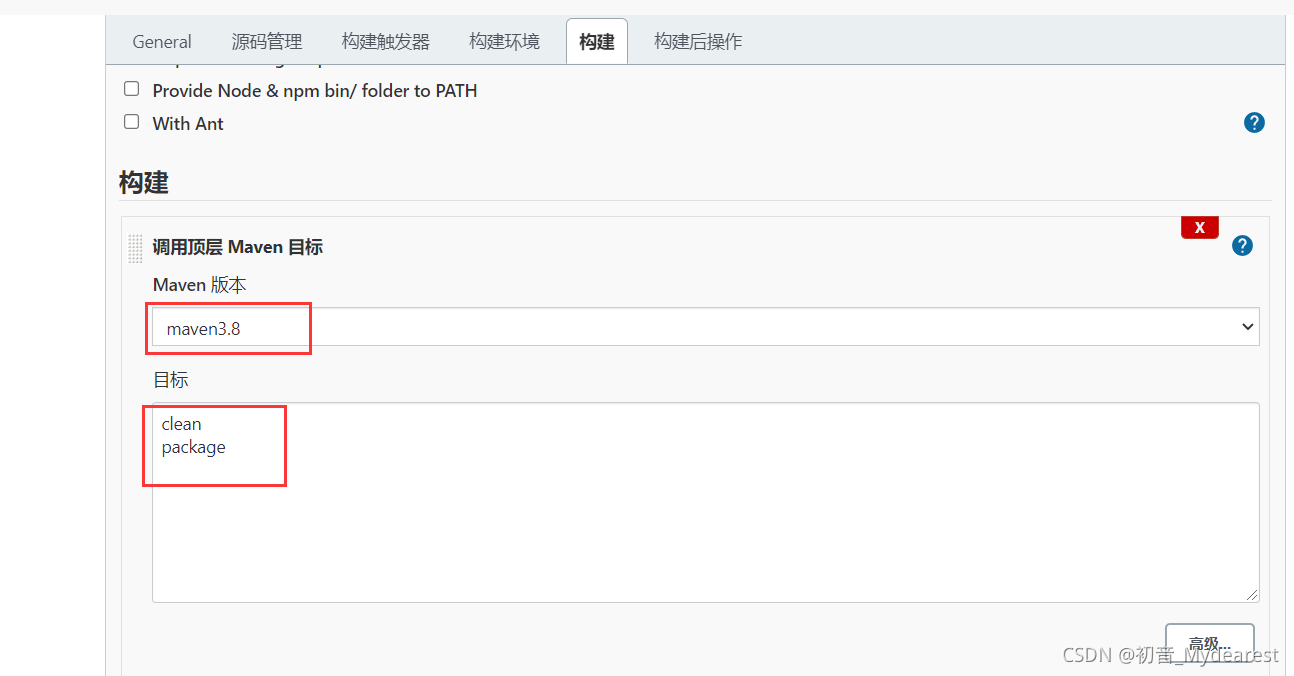Click the Maven 版本 label
Screen dimensions: 1294x676
pyautogui.click(x=199, y=285)
